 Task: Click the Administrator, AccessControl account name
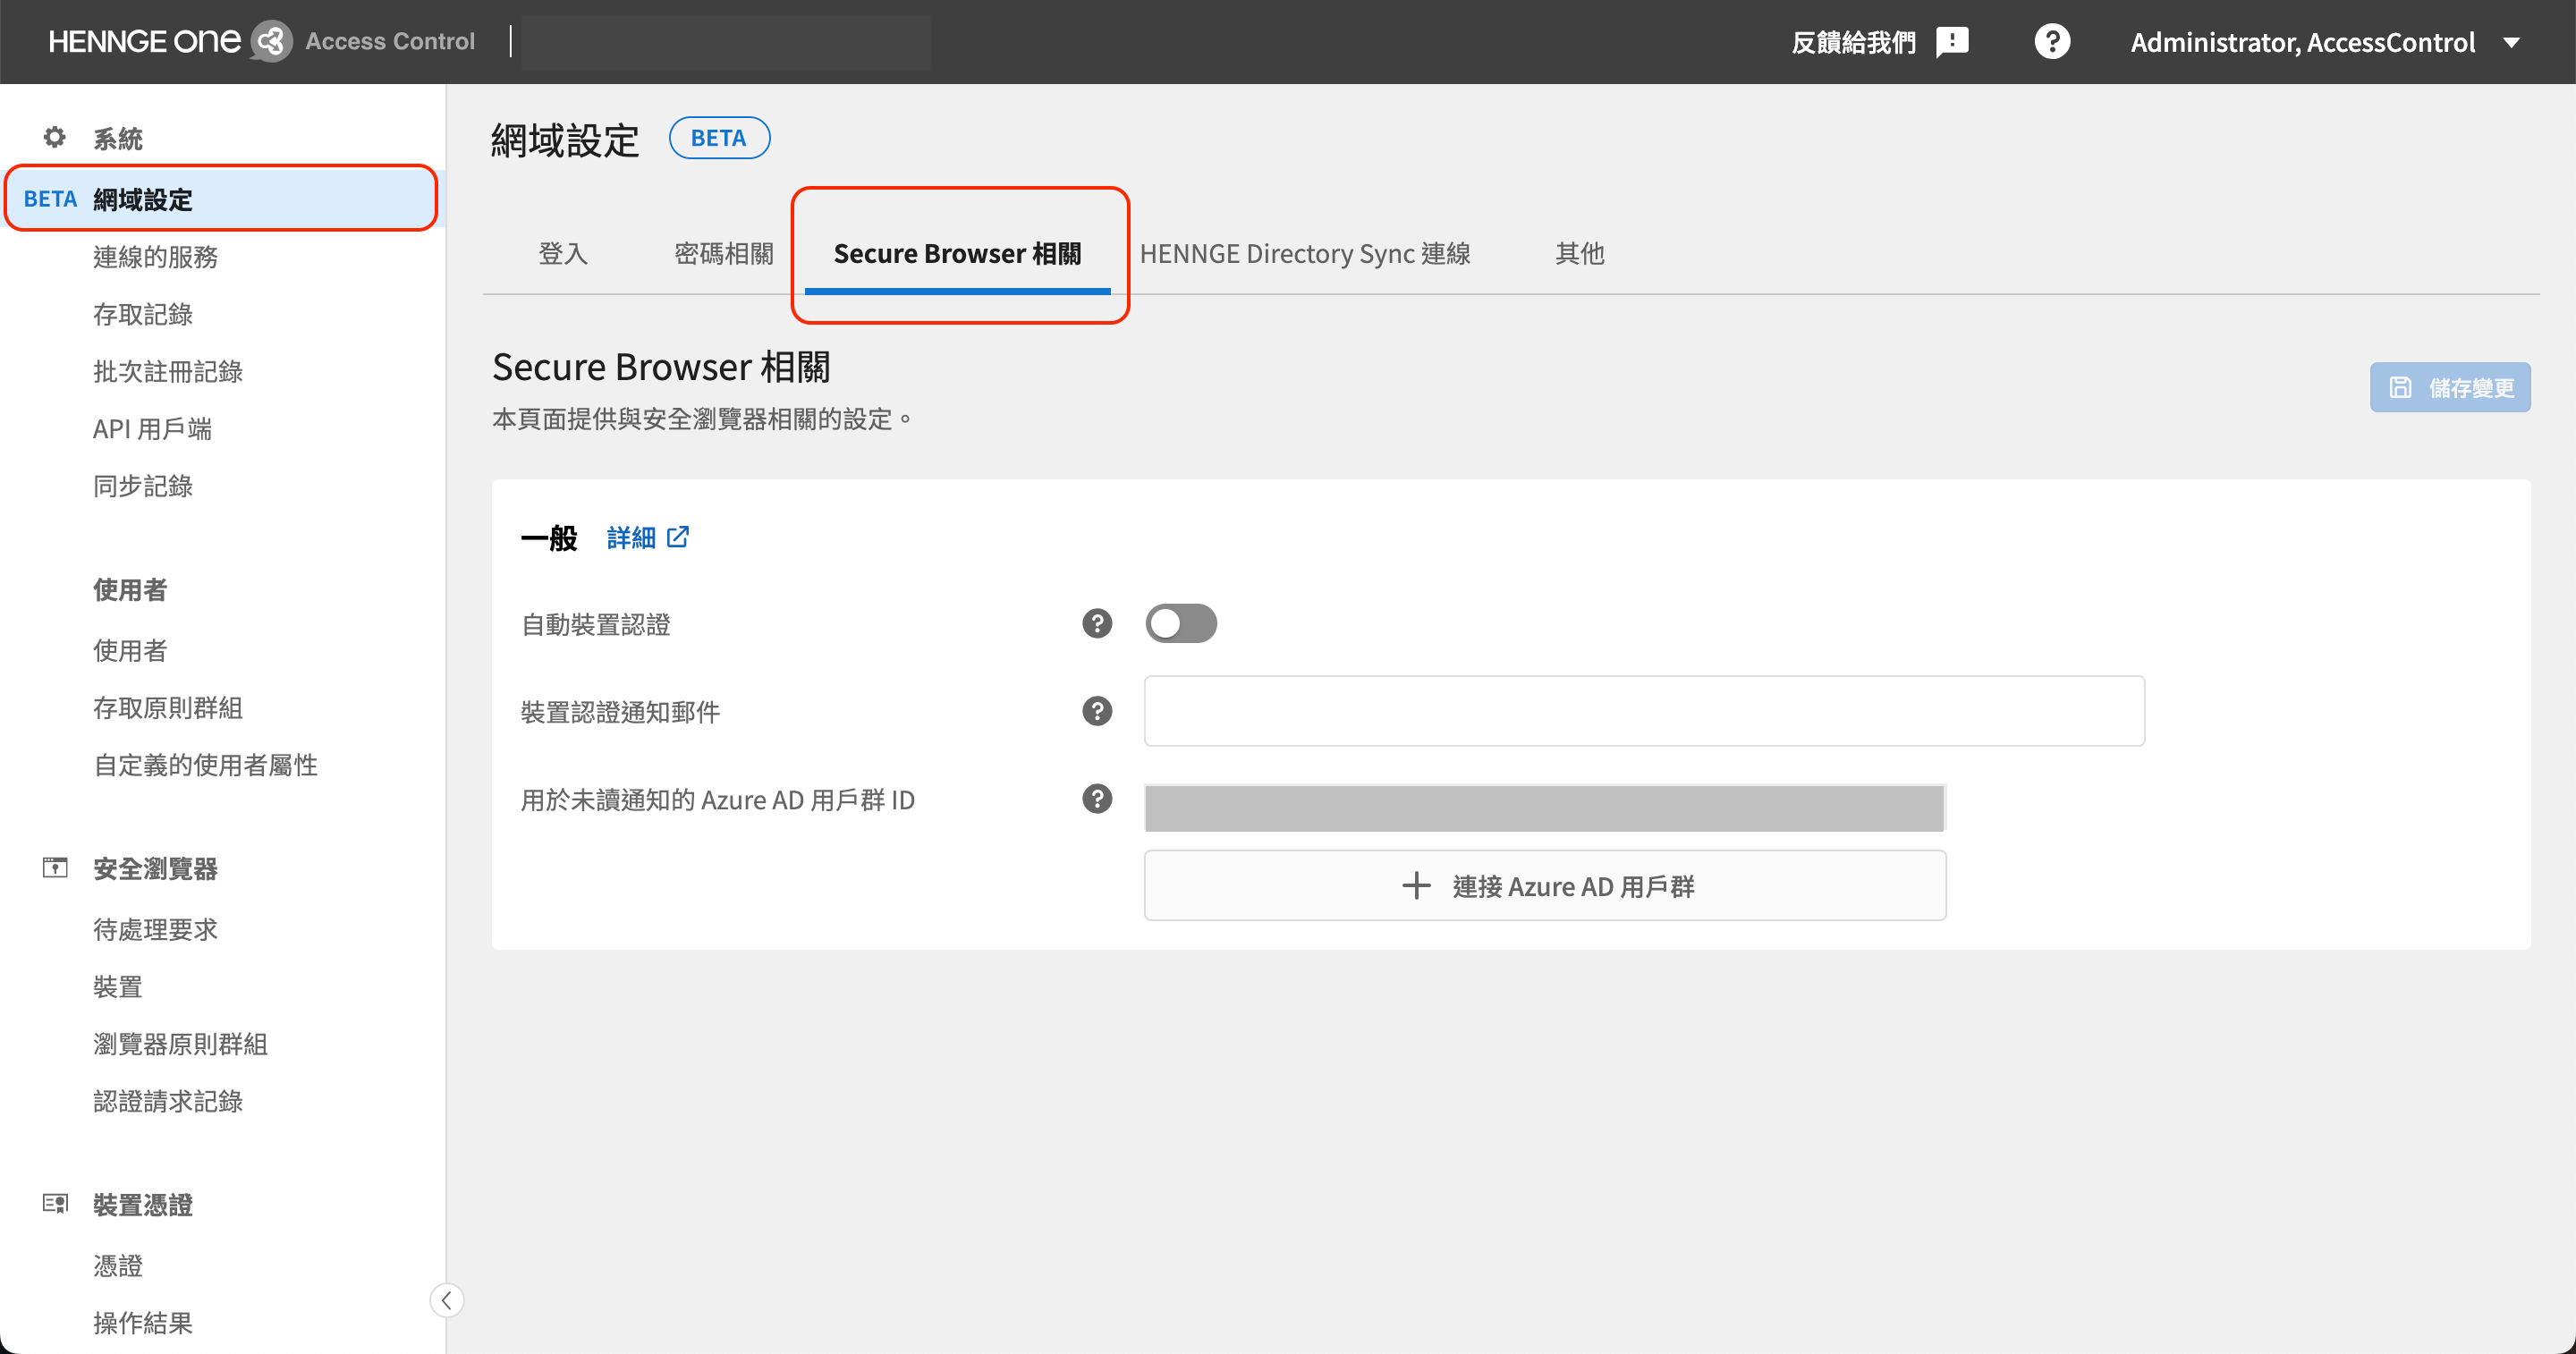[2303, 43]
